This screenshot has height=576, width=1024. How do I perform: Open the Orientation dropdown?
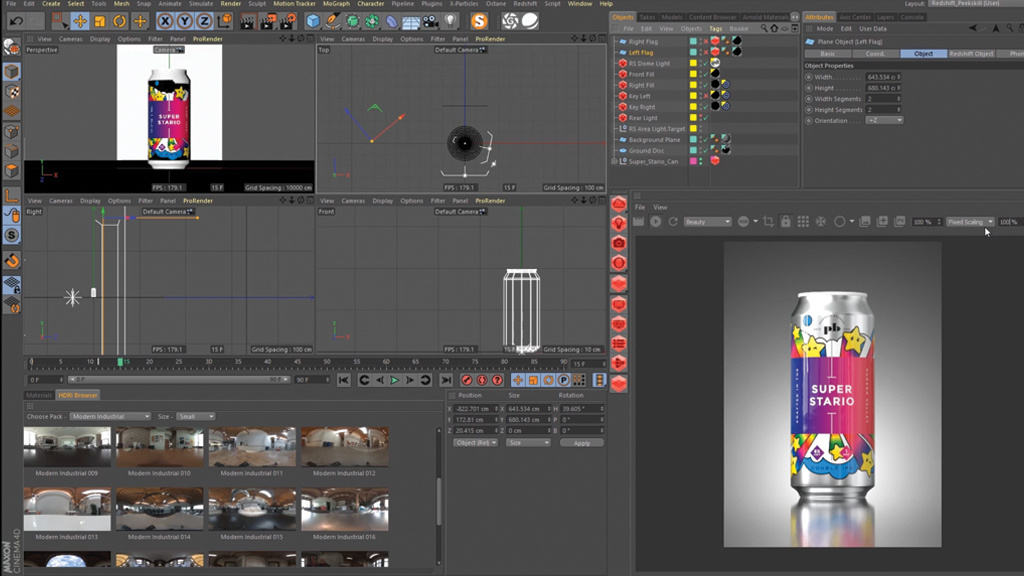[x=884, y=120]
